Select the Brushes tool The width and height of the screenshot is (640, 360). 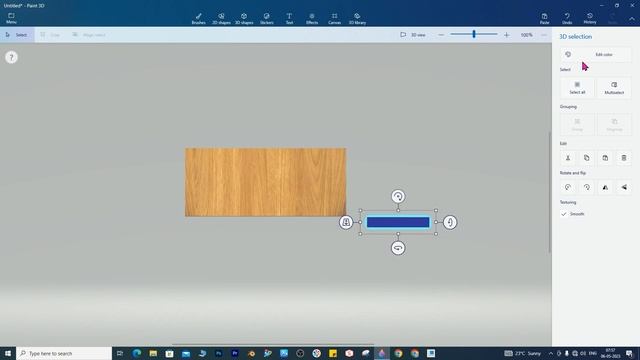coord(198,18)
